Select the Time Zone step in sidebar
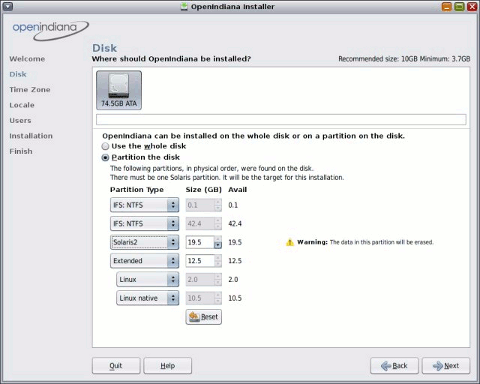Screen dimensions: 480x384 click(x=30, y=90)
